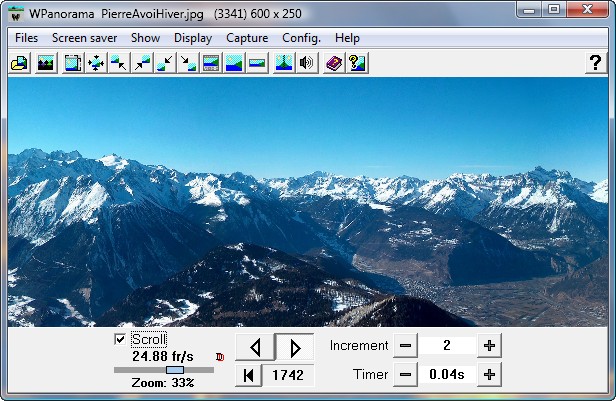Open the Show menu
This screenshot has width=616, height=401.
[145, 38]
